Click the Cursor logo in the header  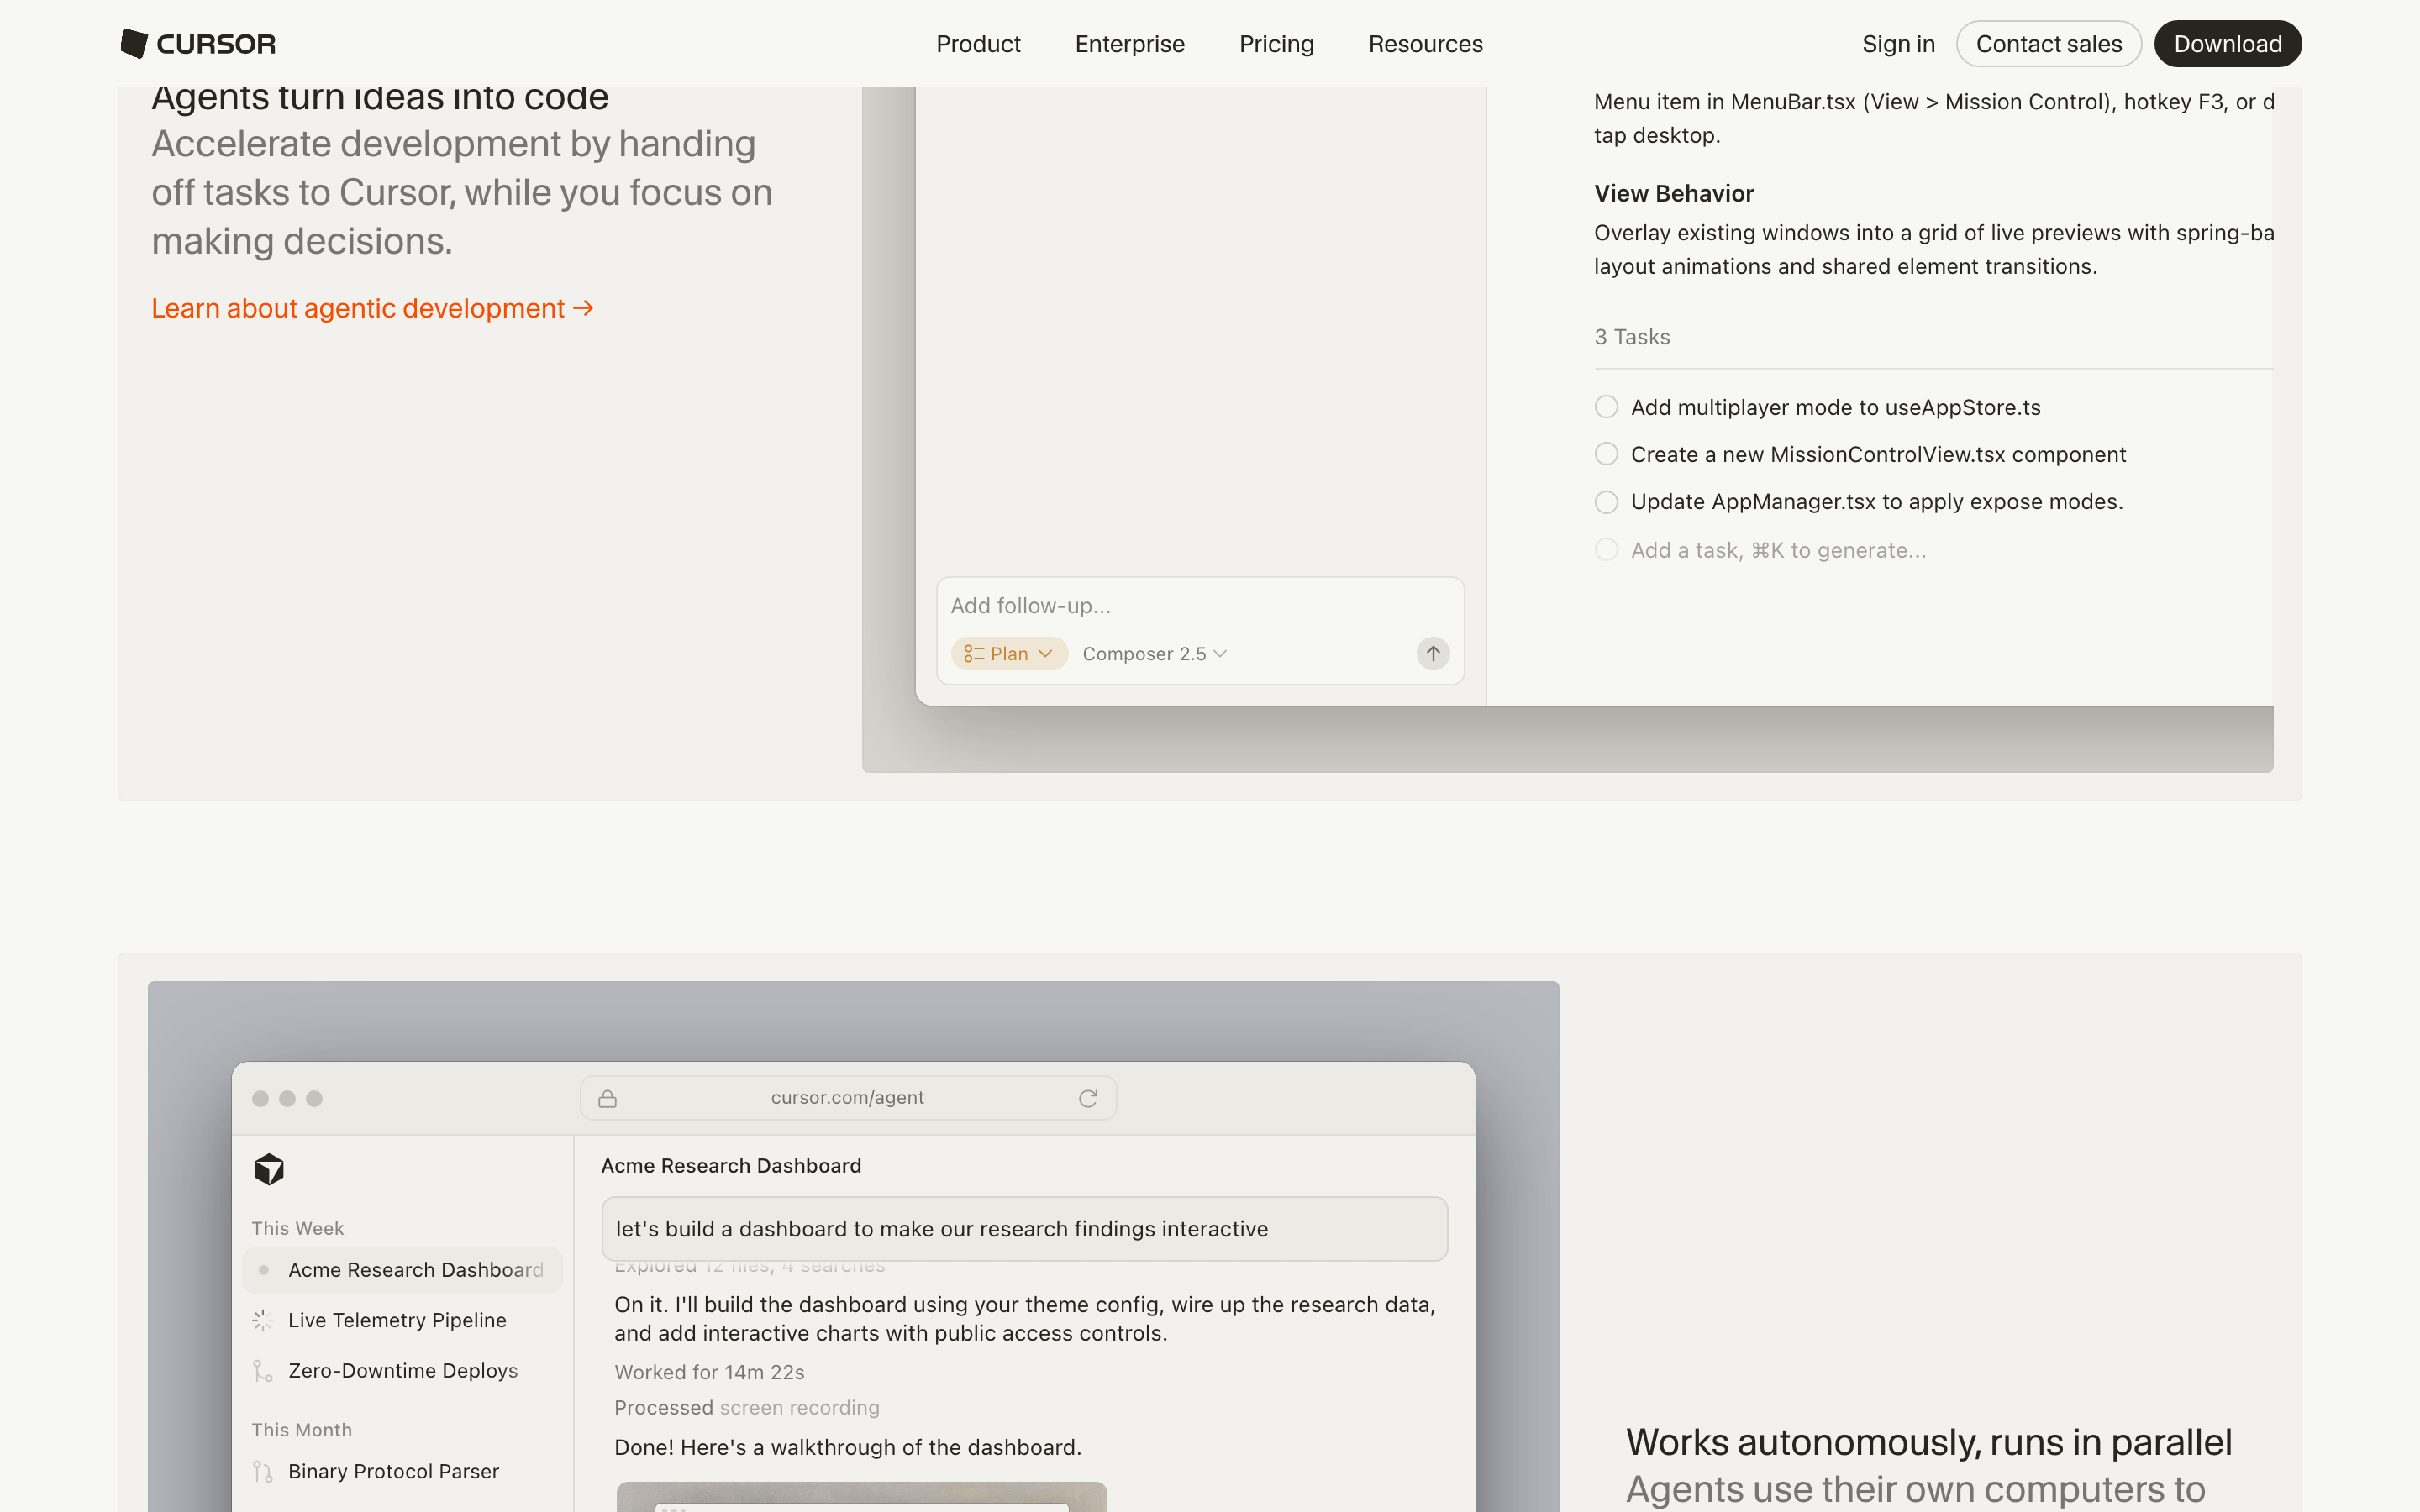(198, 44)
